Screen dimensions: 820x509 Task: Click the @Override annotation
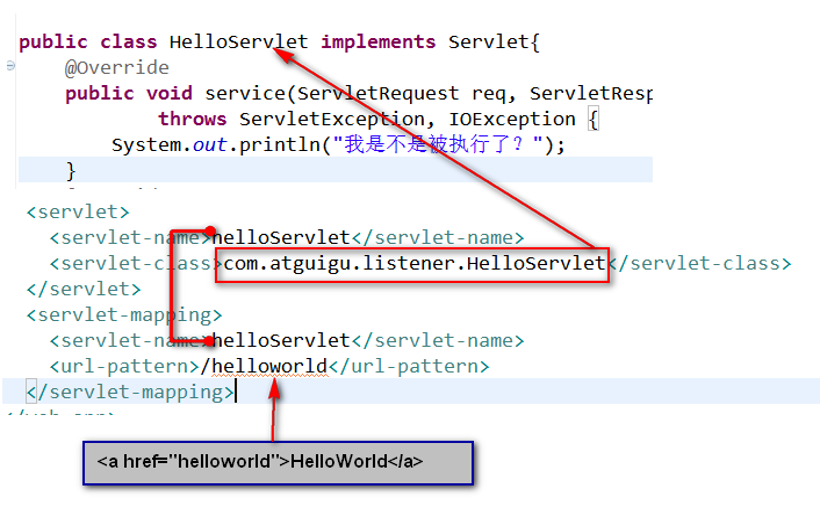tap(117, 67)
